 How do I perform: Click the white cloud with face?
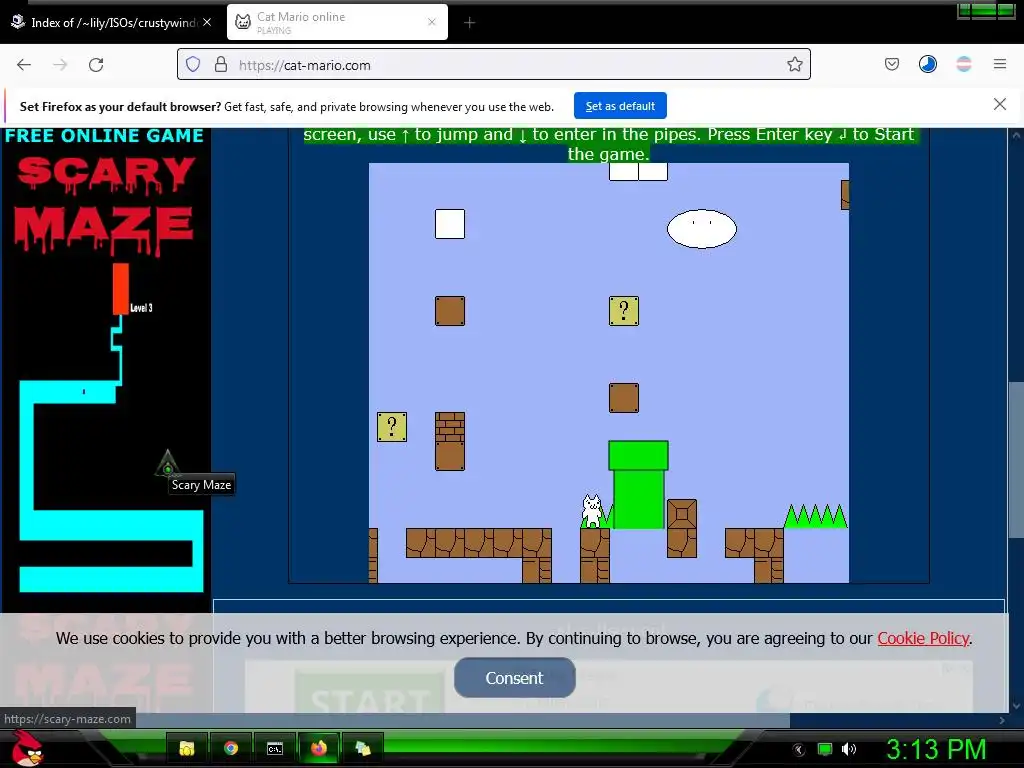[x=701, y=229]
